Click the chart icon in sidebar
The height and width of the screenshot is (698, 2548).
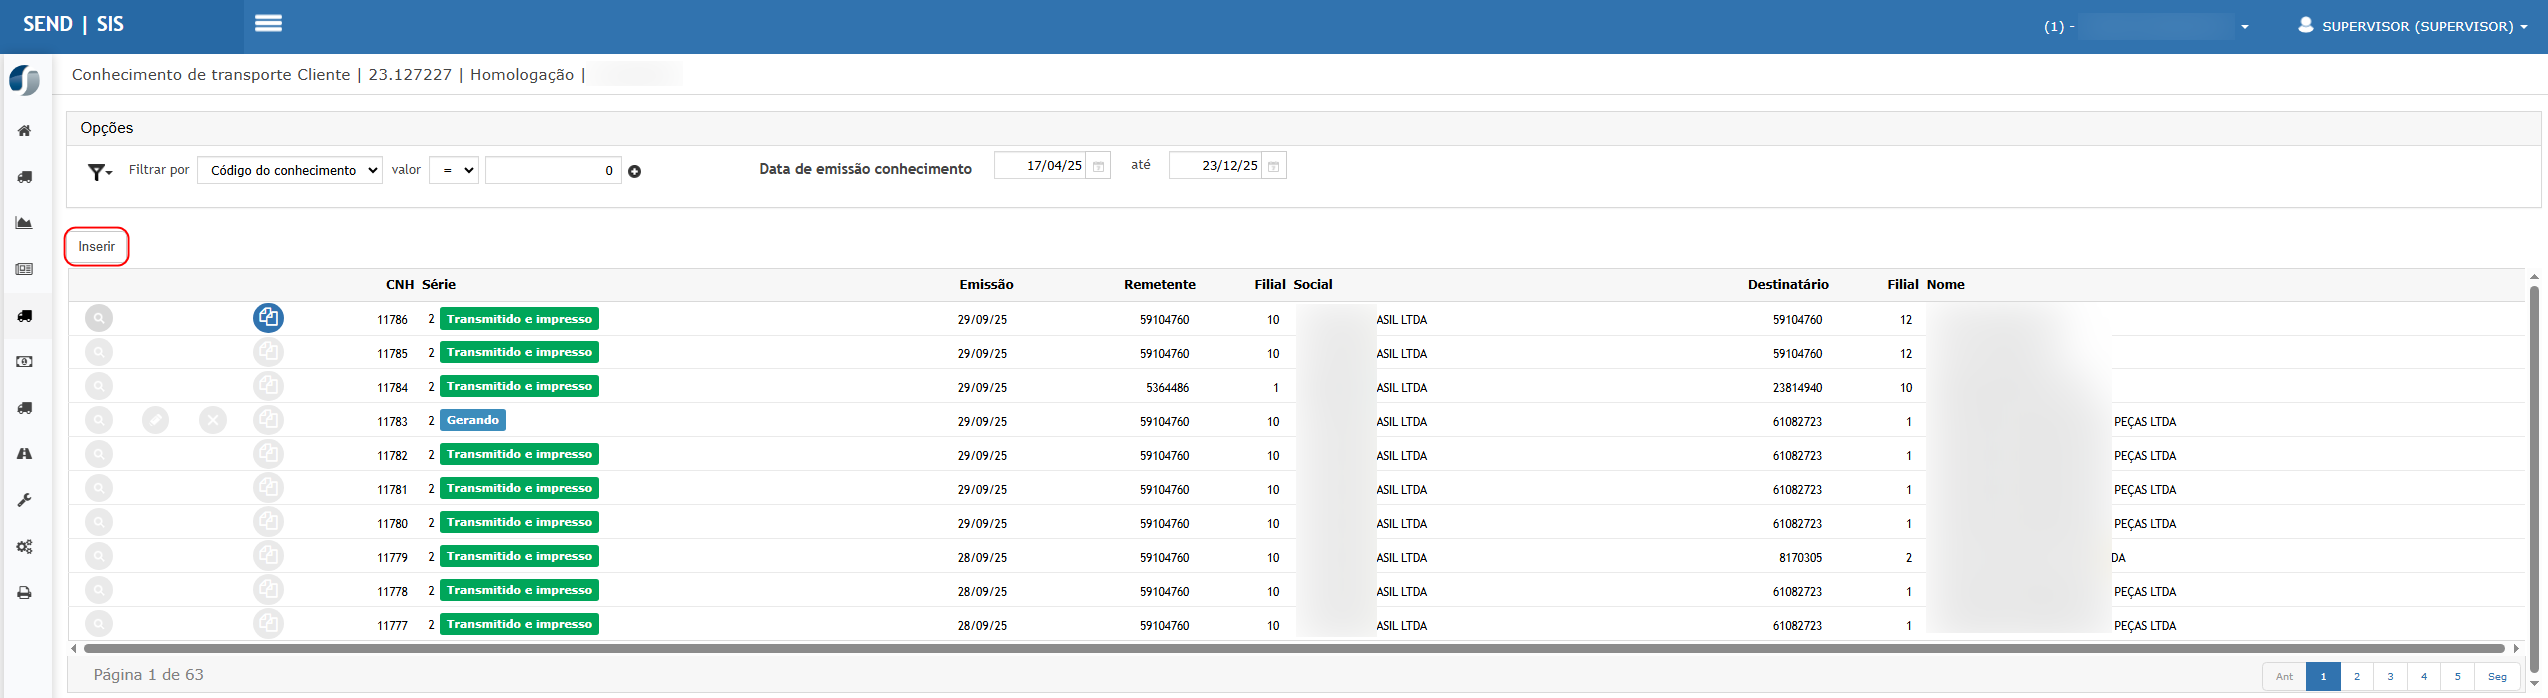click(x=25, y=223)
